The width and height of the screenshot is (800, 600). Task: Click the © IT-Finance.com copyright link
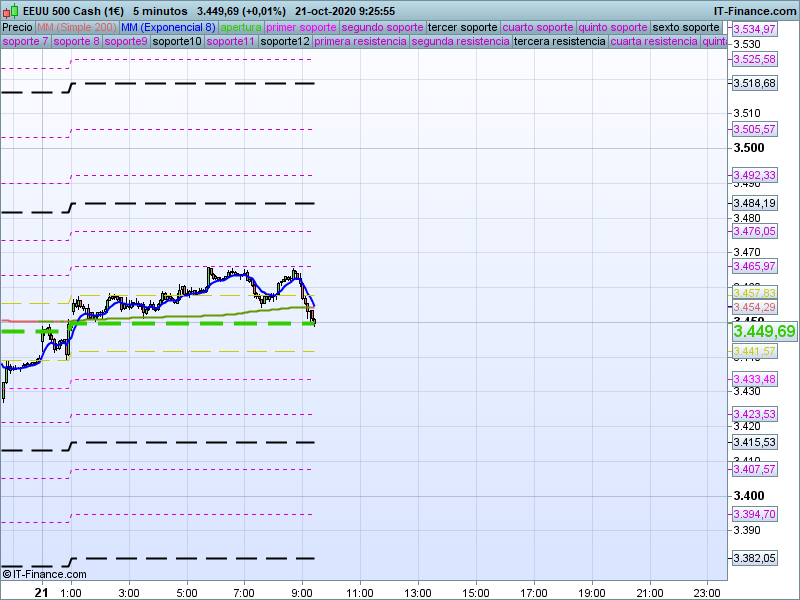click(44, 574)
